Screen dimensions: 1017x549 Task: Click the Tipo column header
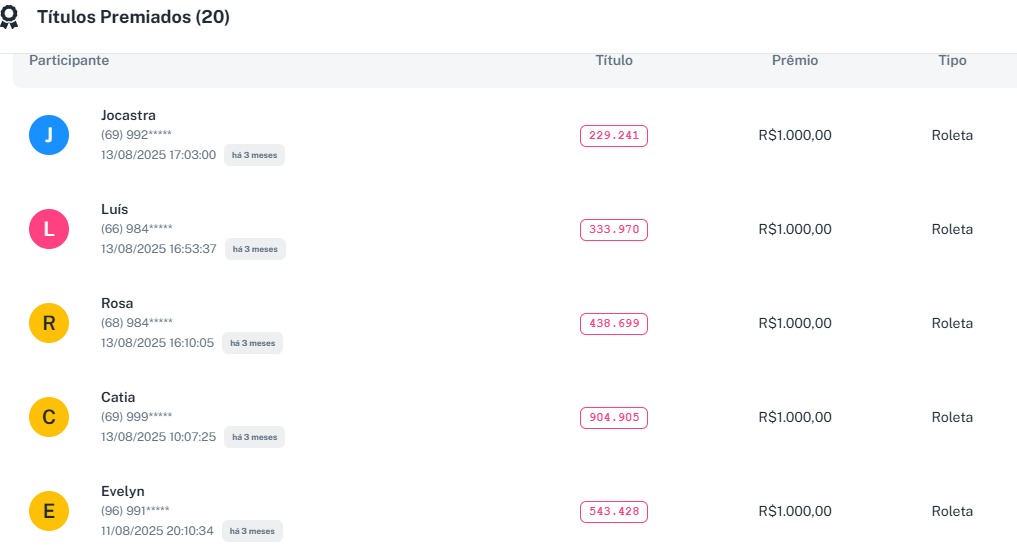(x=952, y=61)
